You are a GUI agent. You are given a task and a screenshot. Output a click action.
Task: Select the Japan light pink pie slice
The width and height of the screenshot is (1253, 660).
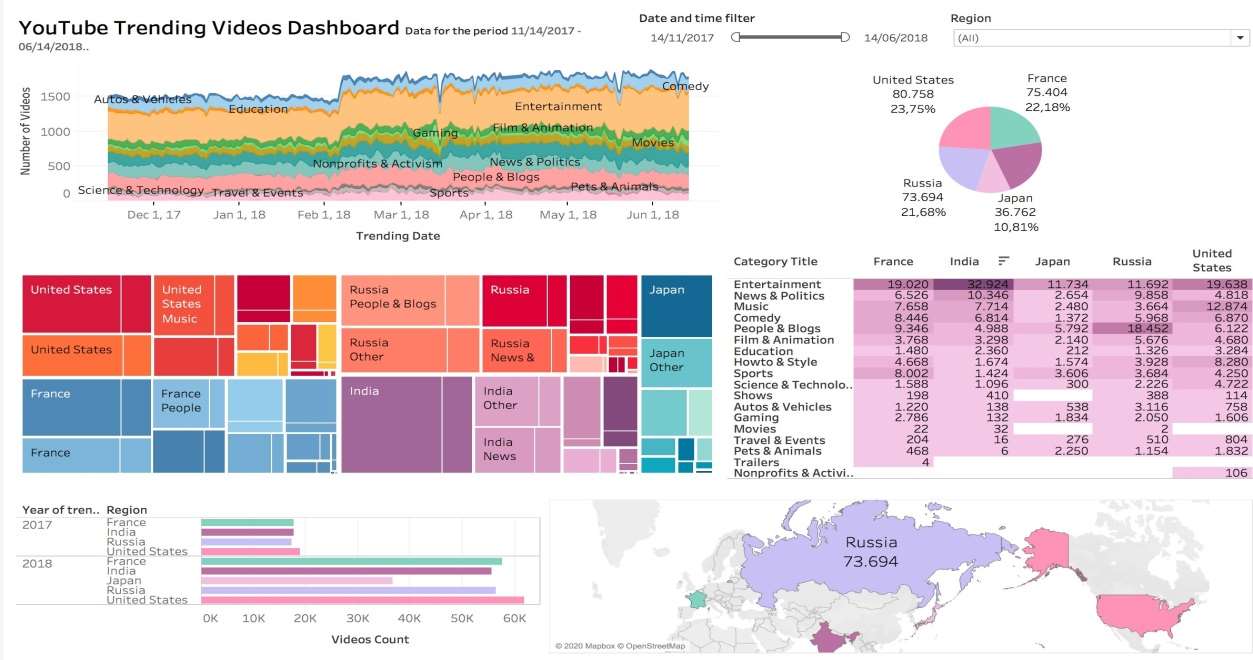point(993,174)
